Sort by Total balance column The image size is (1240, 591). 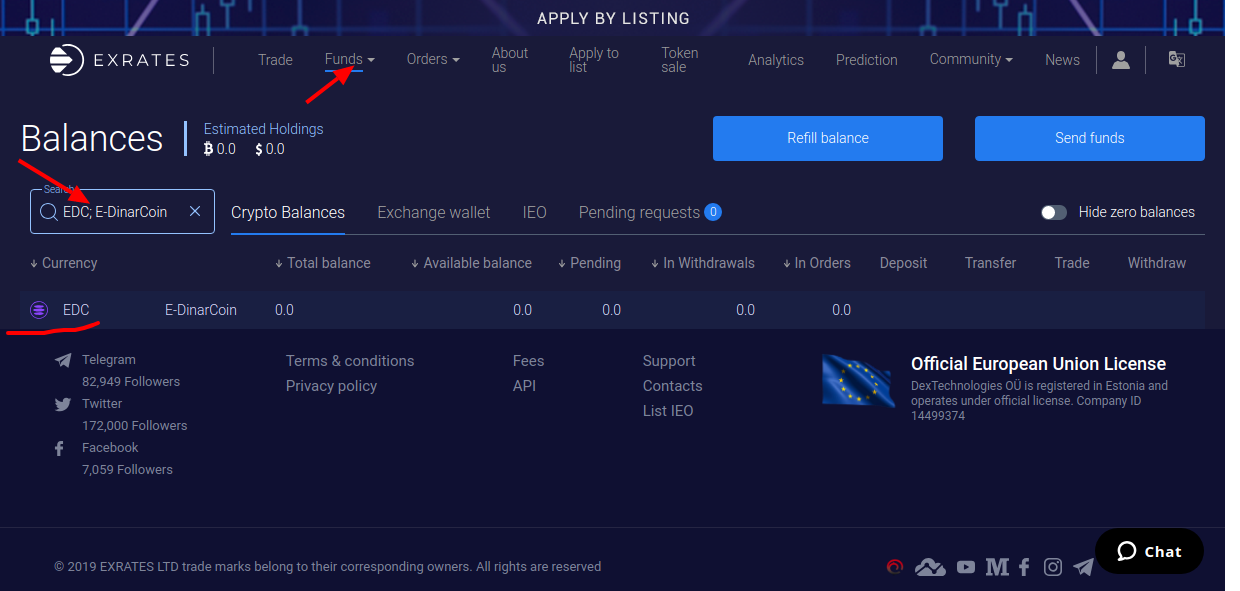pyautogui.click(x=322, y=263)
